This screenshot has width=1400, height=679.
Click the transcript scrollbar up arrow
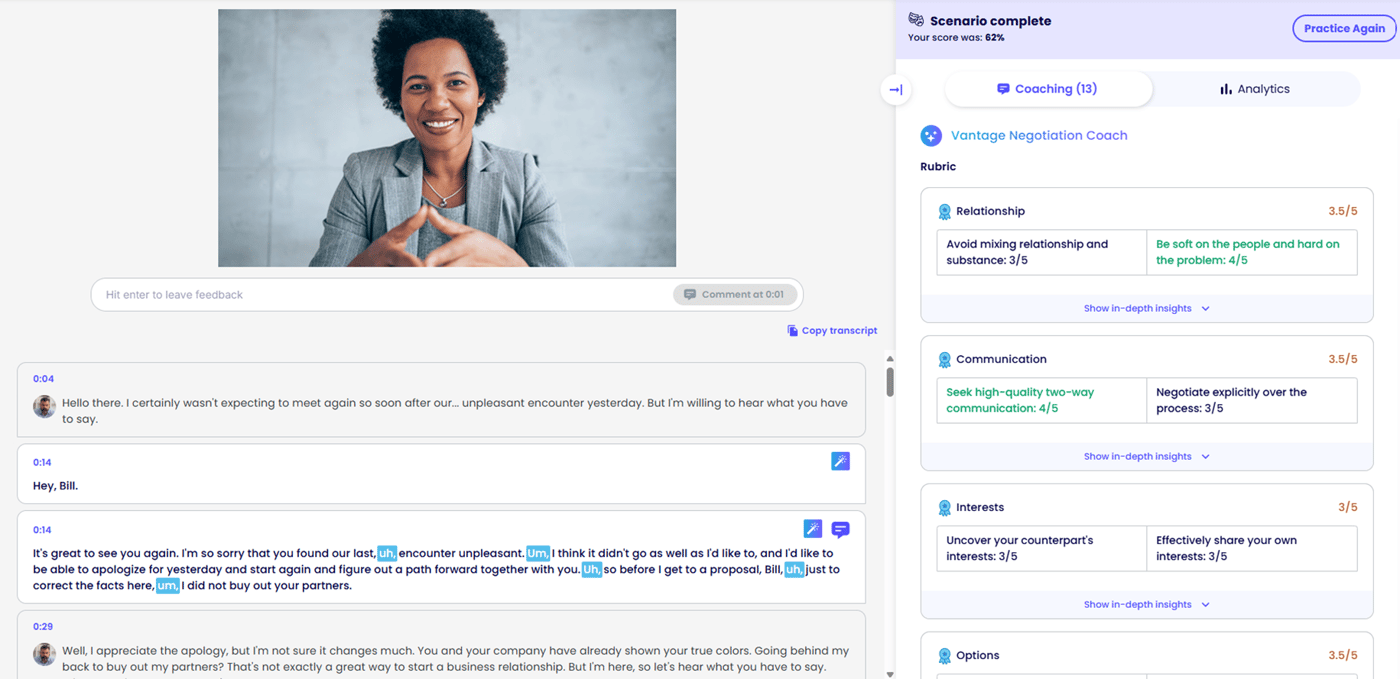(890, 358)
